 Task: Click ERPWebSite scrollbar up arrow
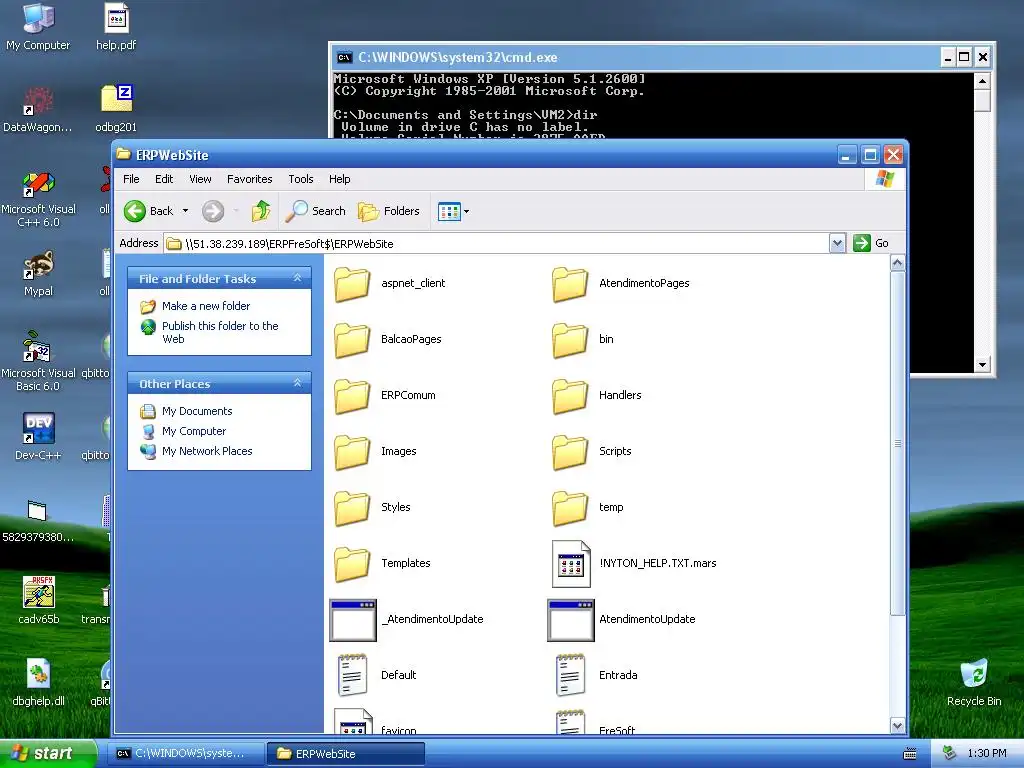pyautogui.click(x=897, y=263)
